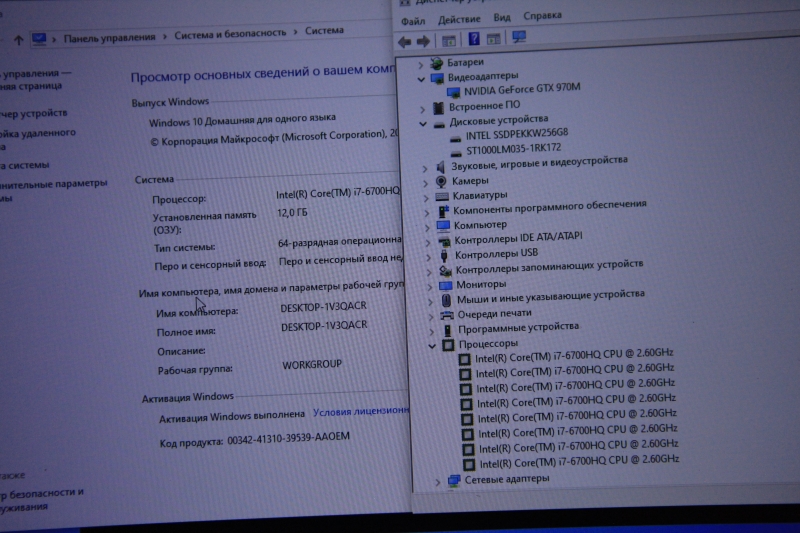Select the ST1000LM035-1RK172 disk drive
Screen dimensions: 800x533
pyautogui.click(x=513, y=149)
